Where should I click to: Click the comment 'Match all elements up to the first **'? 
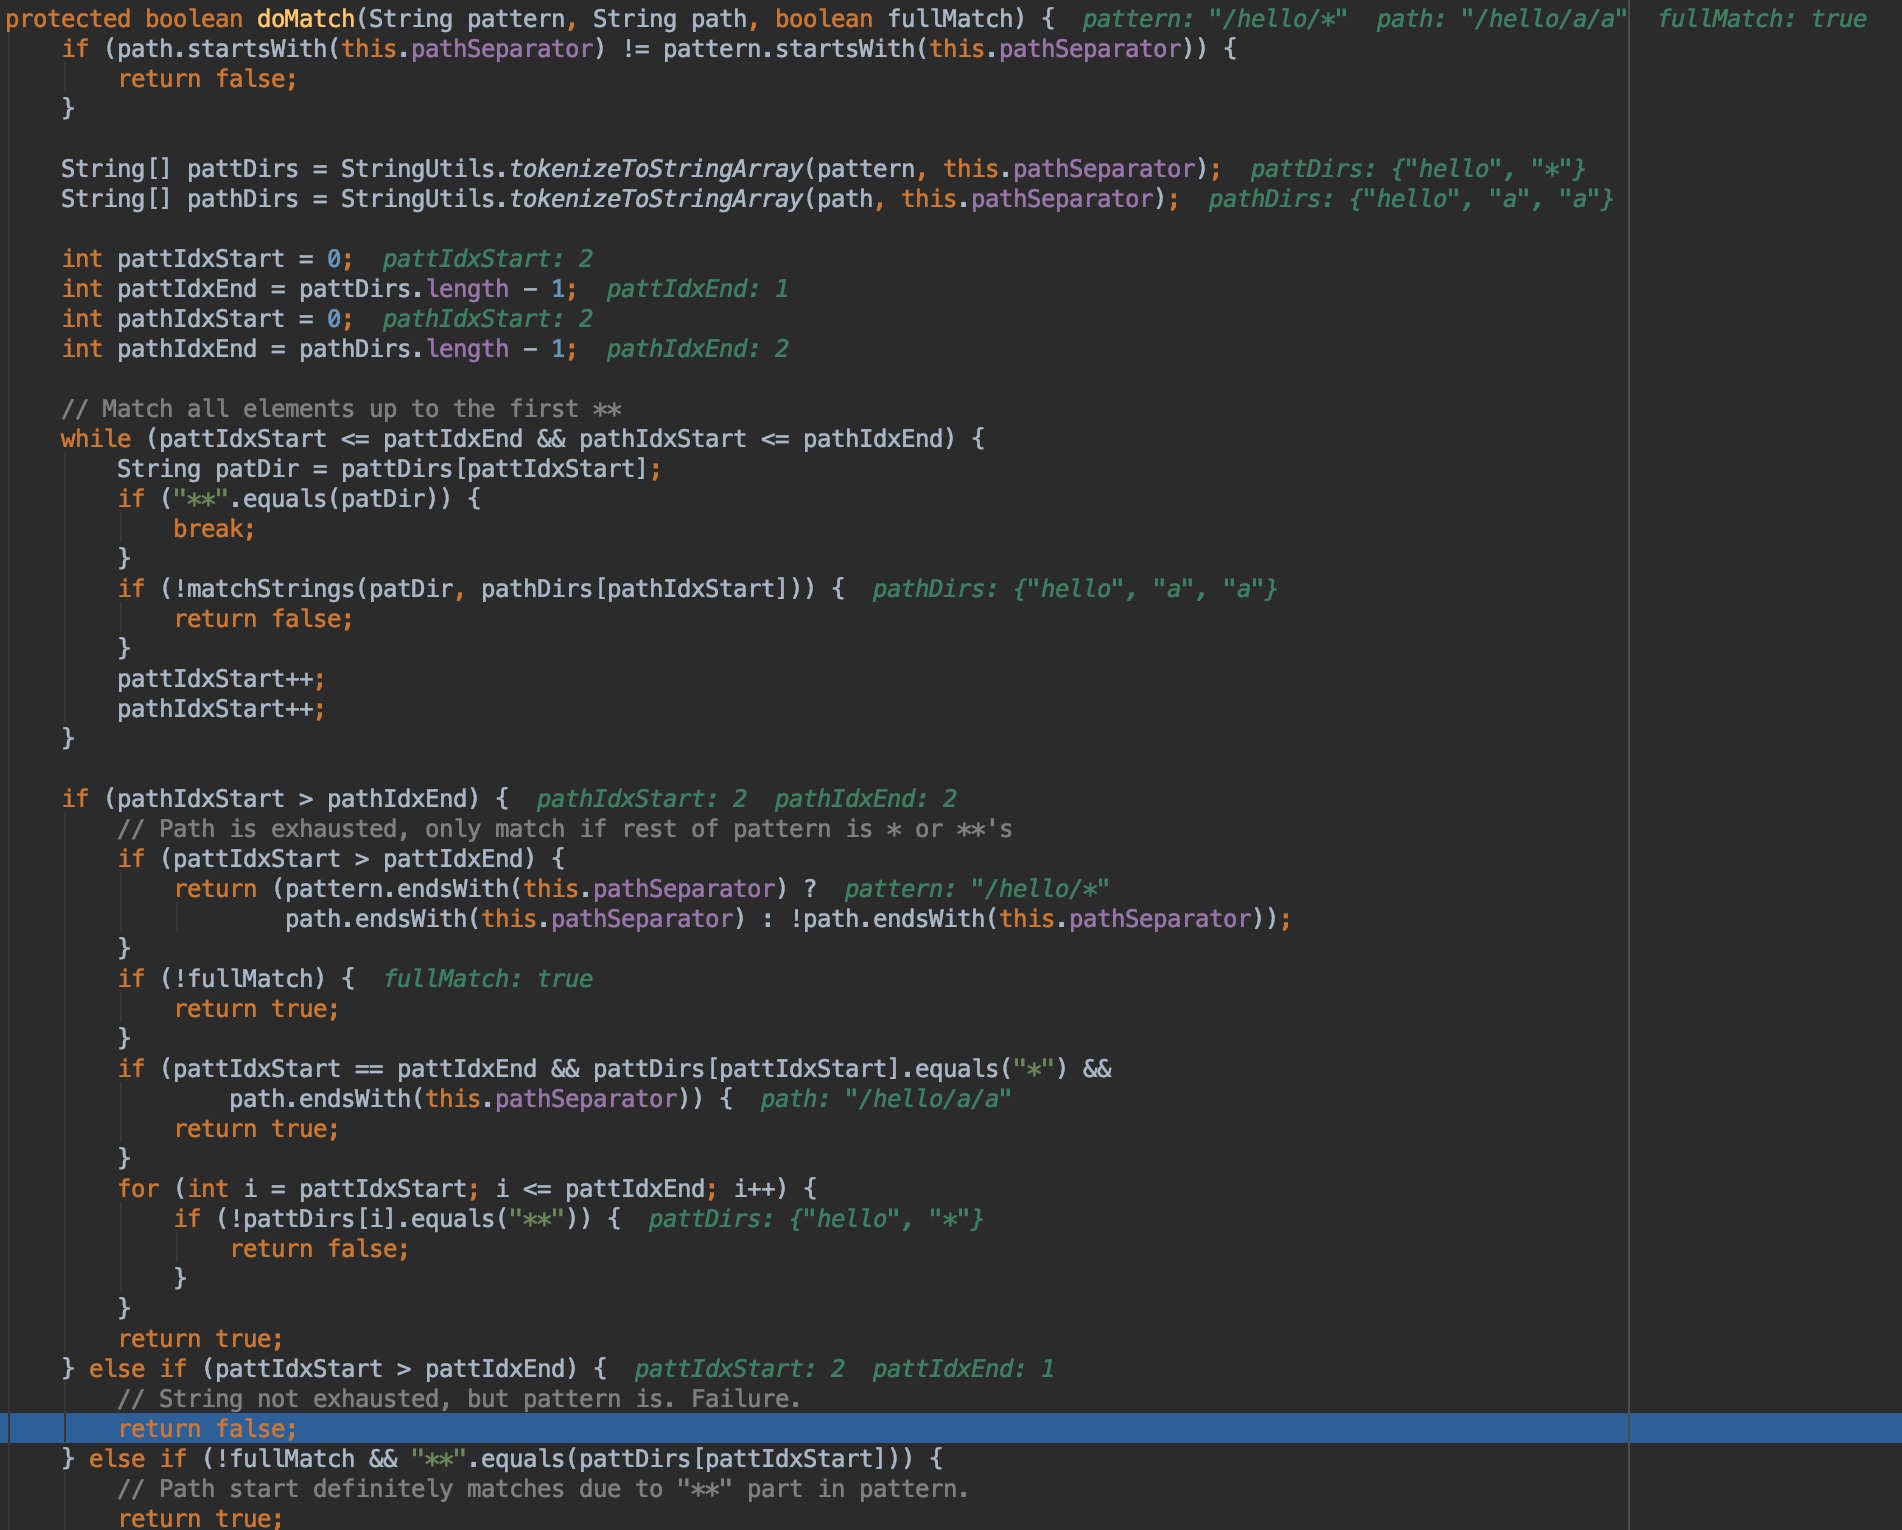(341, 409)
